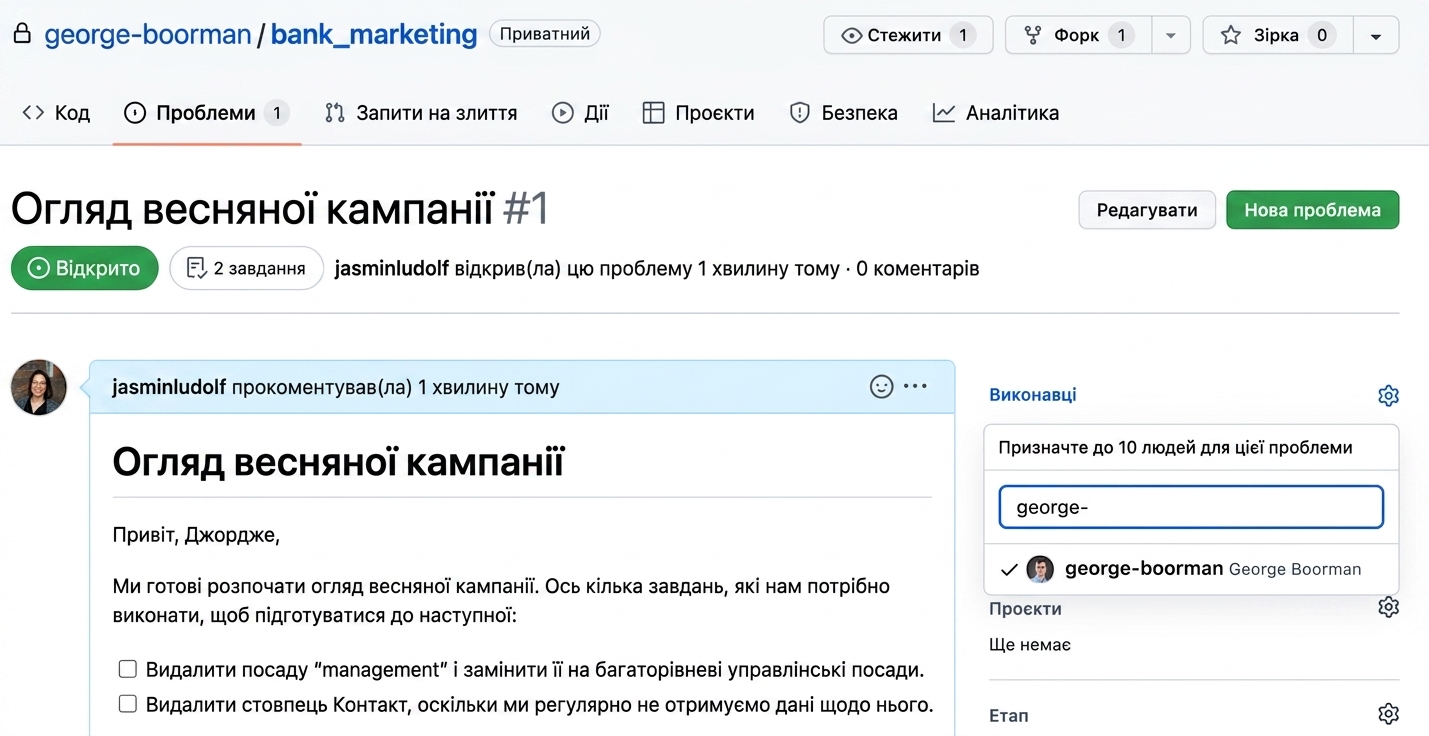Click the fork icon in Форк button
Screen dimensions: 1429x736
point(1033,36)
